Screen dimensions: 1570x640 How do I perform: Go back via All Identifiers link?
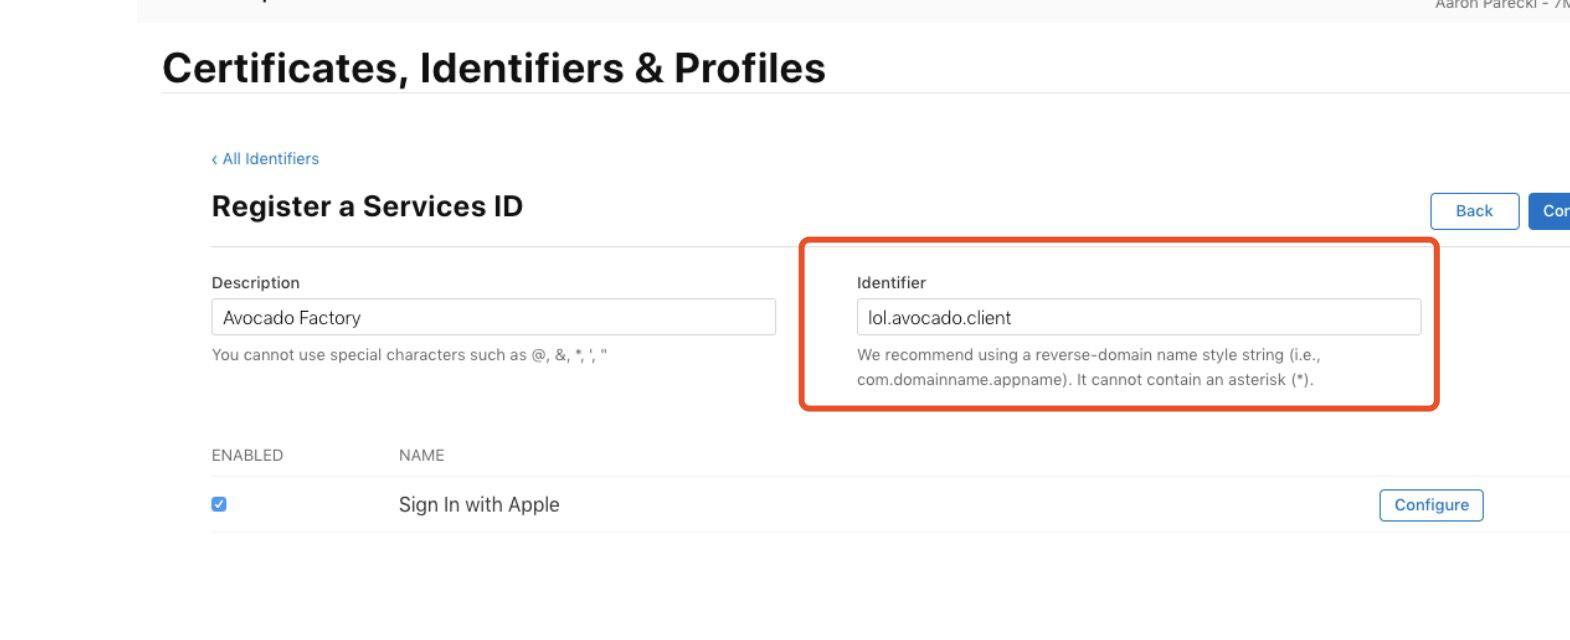[270, 159]
